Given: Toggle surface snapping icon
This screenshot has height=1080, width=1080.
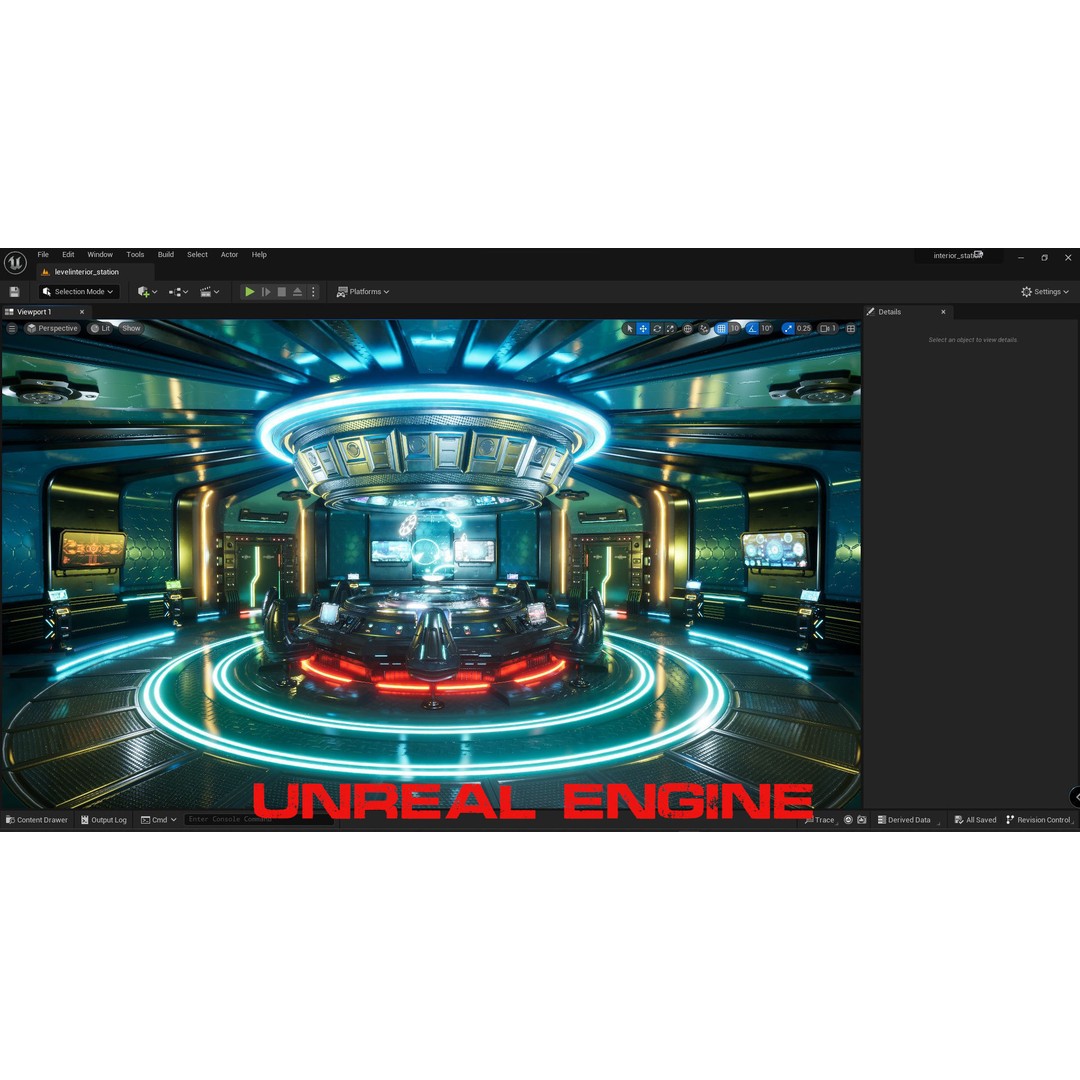Looking at the screenshot, I should (703, 329).
